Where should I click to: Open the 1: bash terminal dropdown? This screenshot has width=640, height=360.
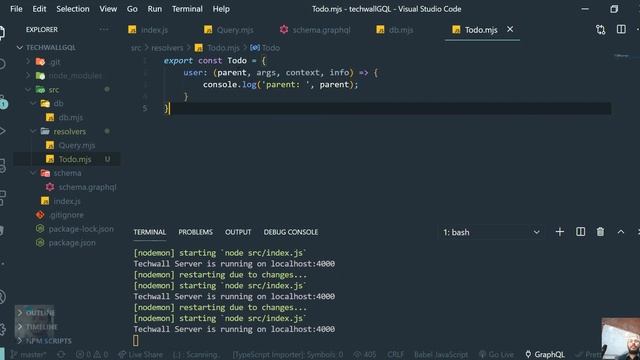pos(491,232)
